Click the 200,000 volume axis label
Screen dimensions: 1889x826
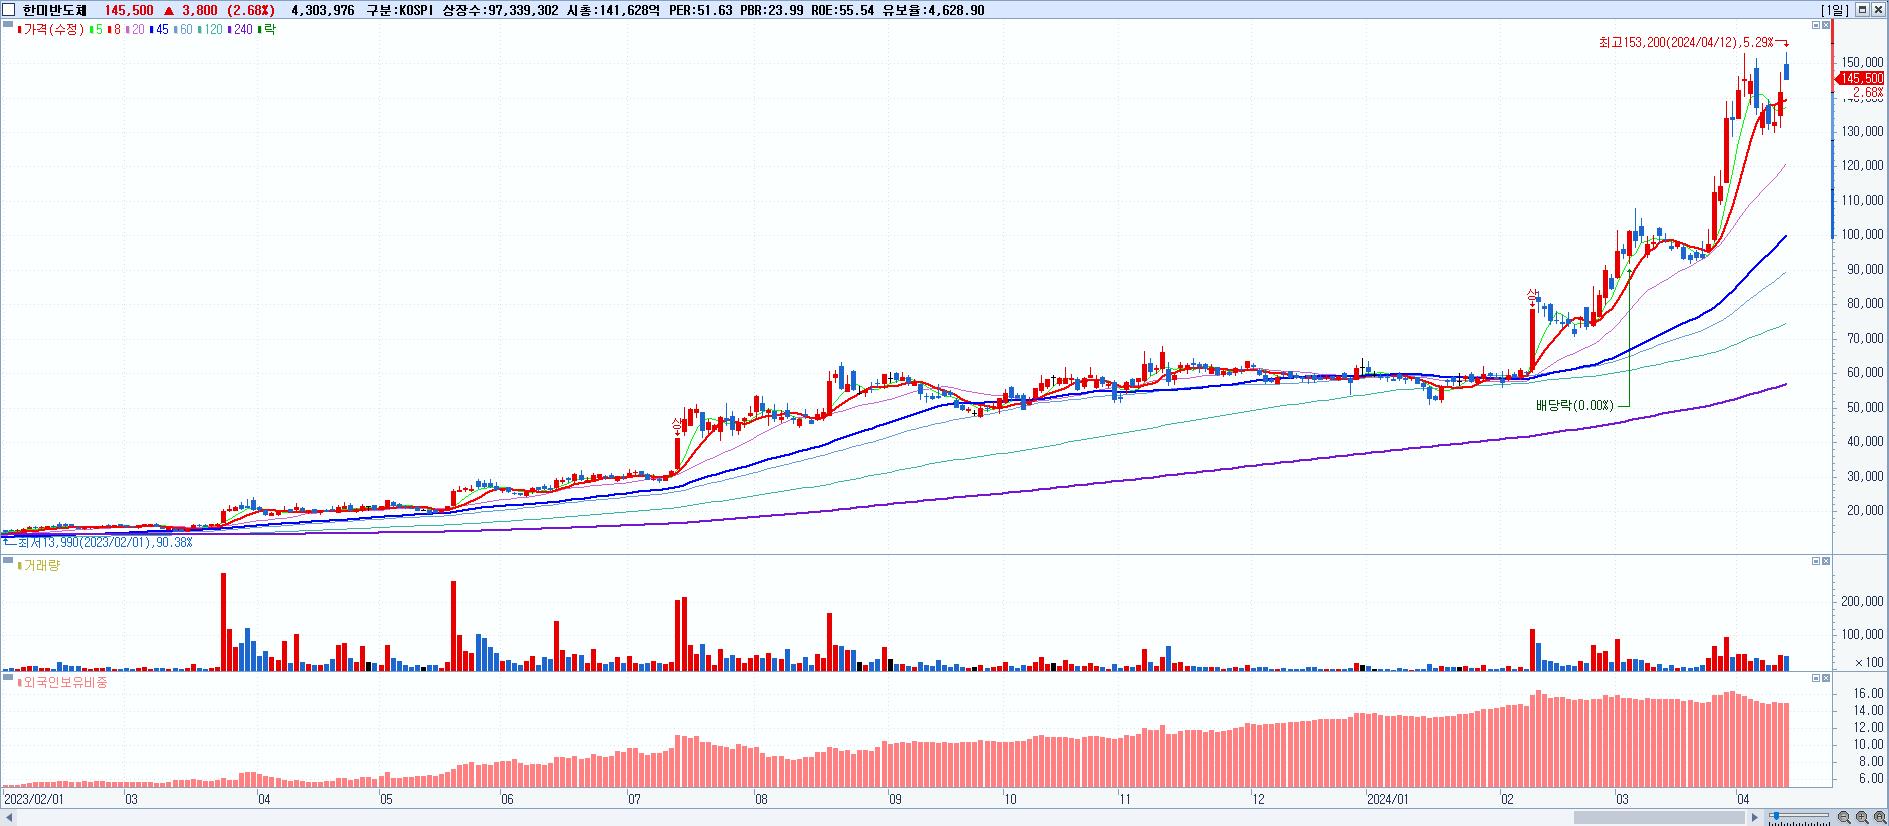tap(1862, 601)
